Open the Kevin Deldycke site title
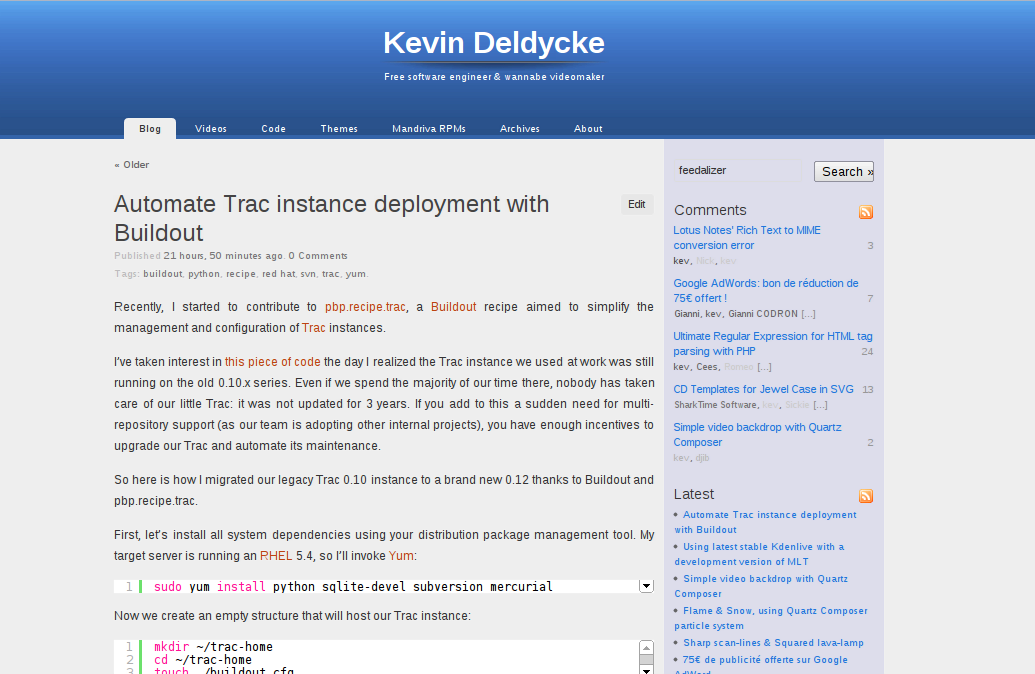Image resolution: width=1035 pixels, height=674 pixels. tap(494, 43)
